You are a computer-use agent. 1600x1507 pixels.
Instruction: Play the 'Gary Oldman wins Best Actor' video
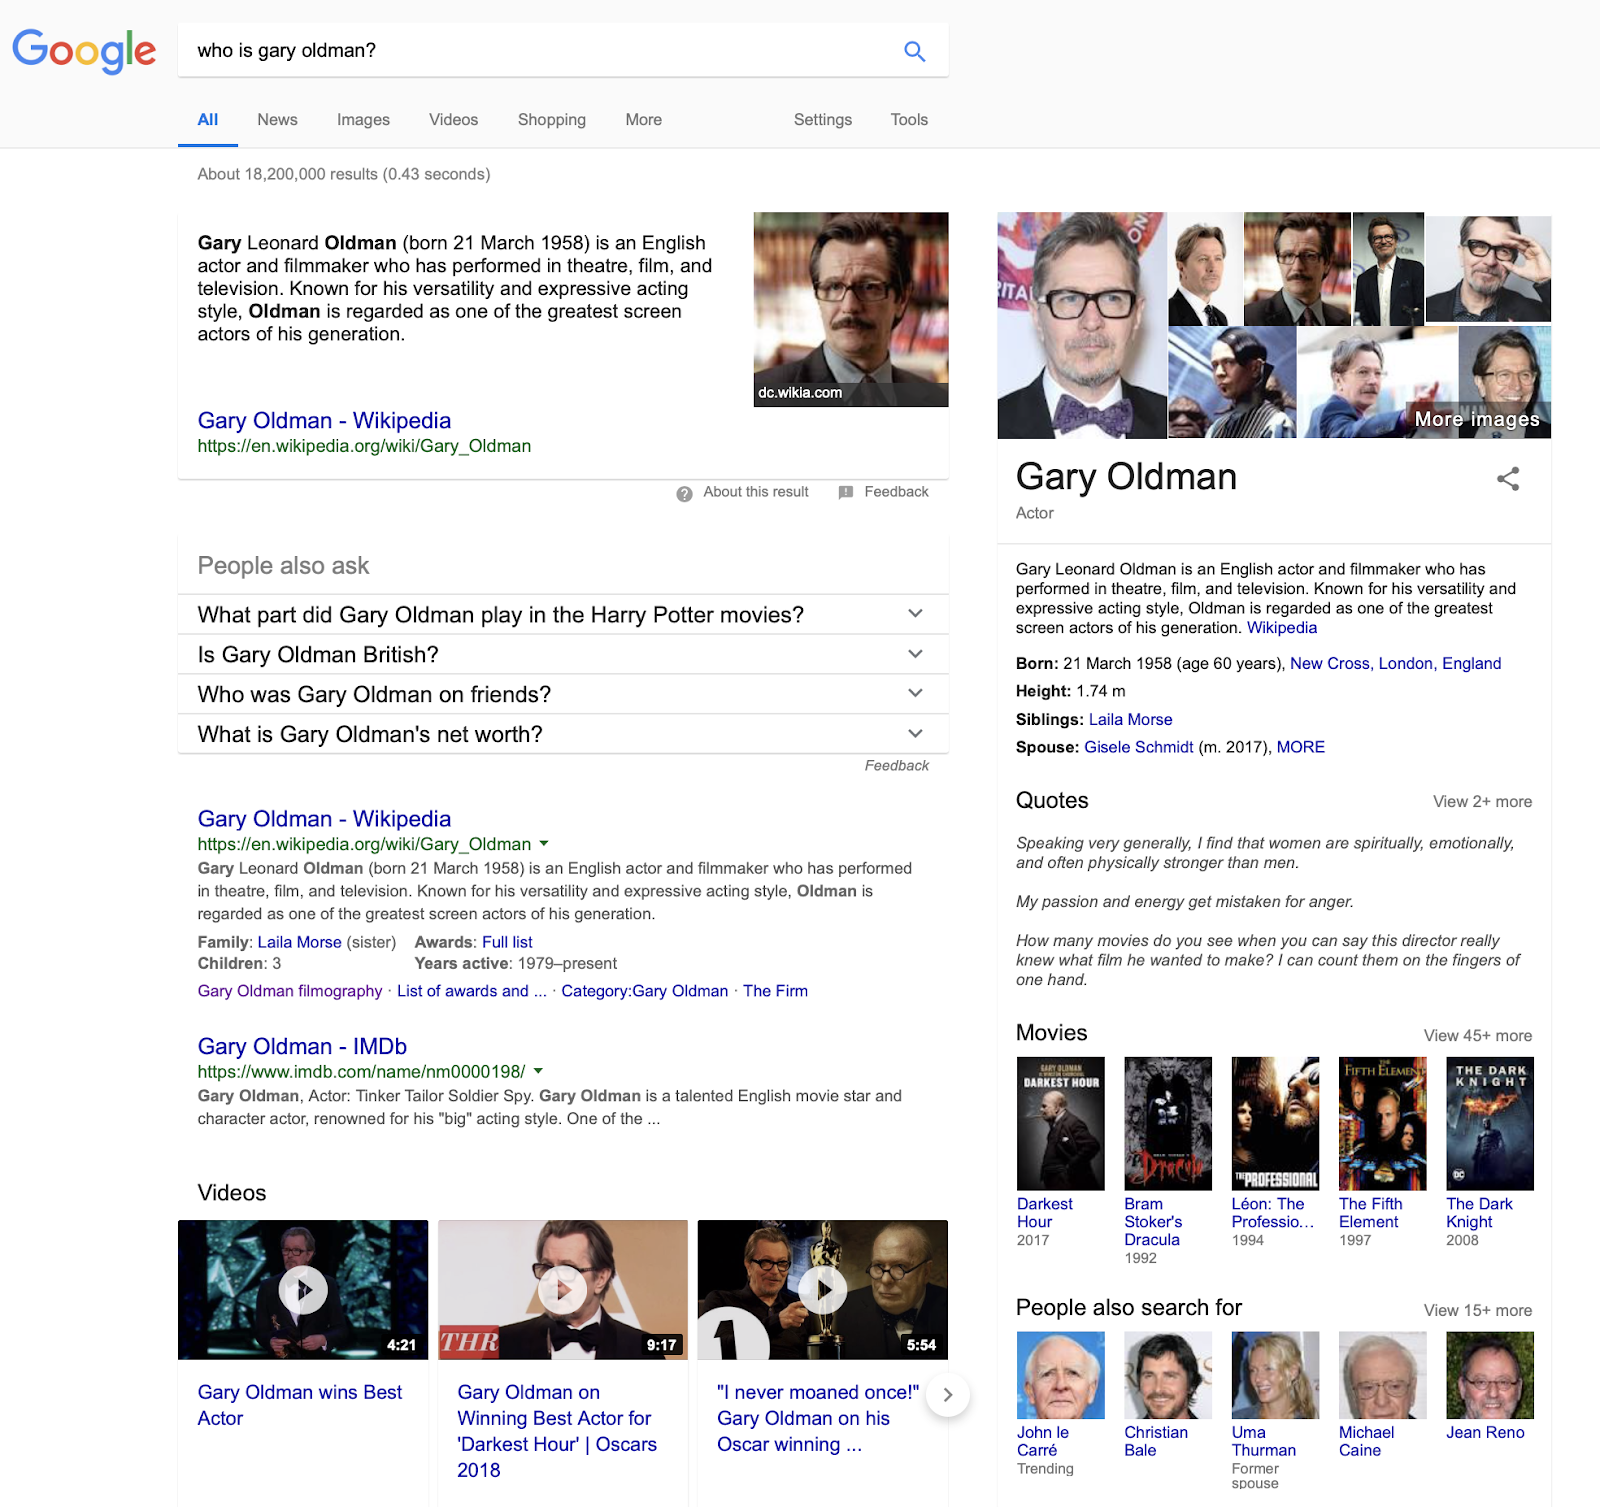303,1290
